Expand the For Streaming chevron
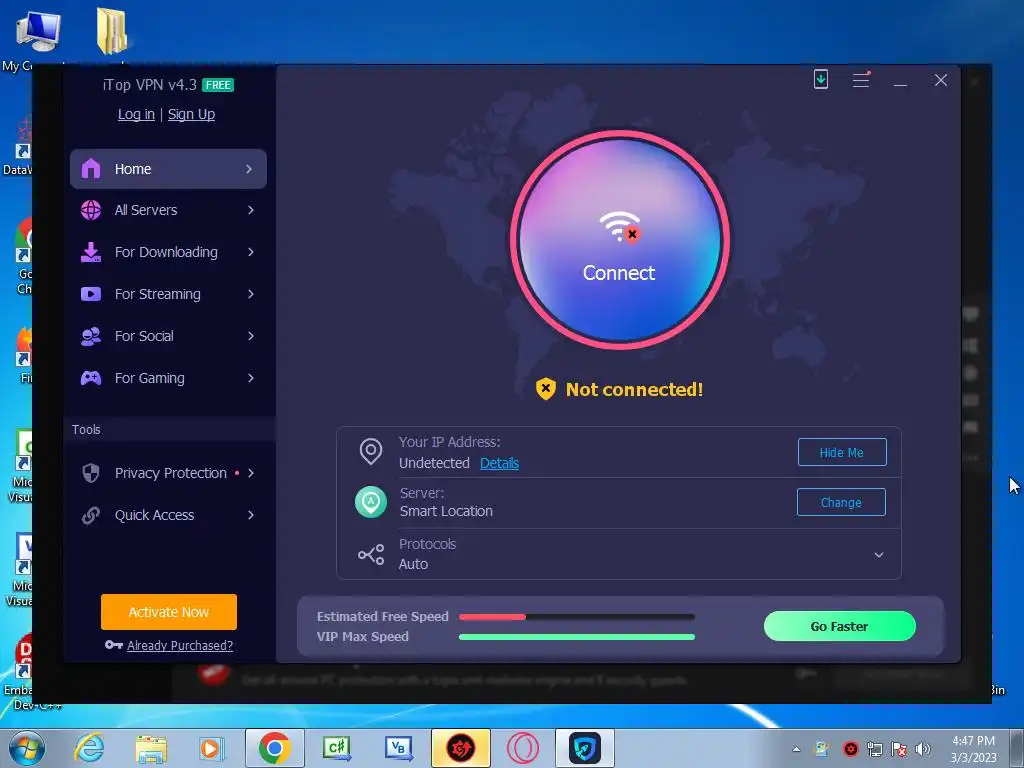Viewport: 1024px width, 768px height. [x=251, y=294]
